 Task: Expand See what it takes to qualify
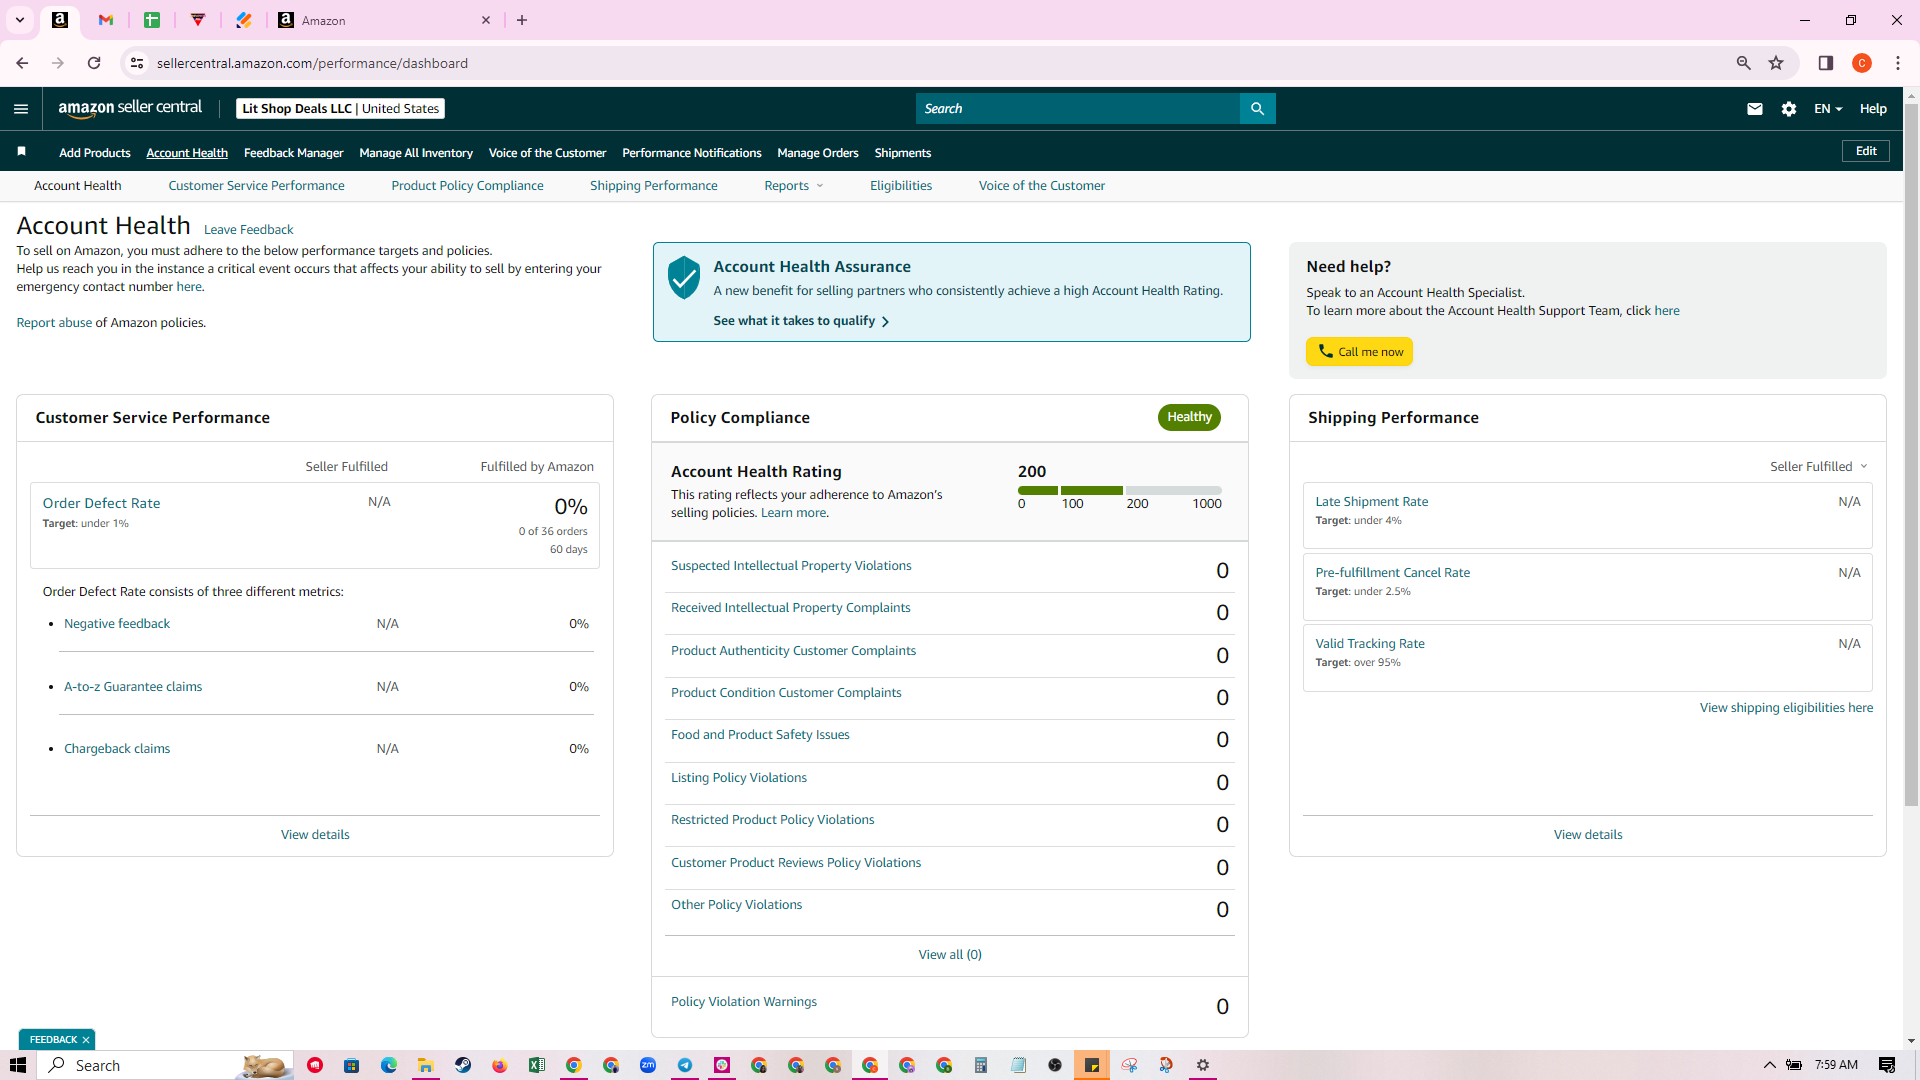click(x=801, y=321)
